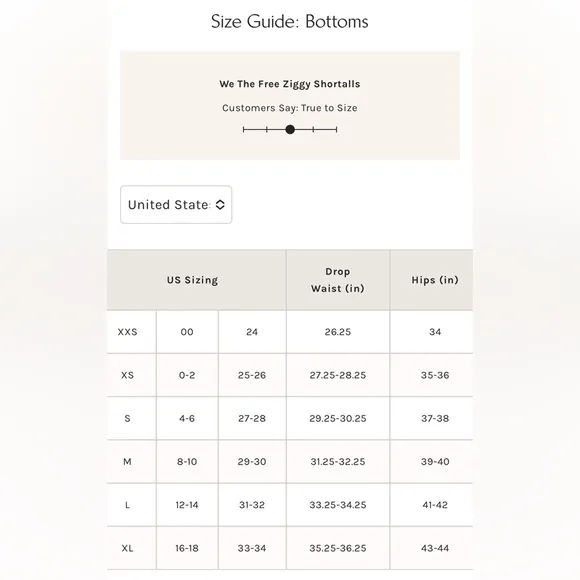Click the Size Guide: Bottoms heading

pyautogui.click(x=290, y=21)
